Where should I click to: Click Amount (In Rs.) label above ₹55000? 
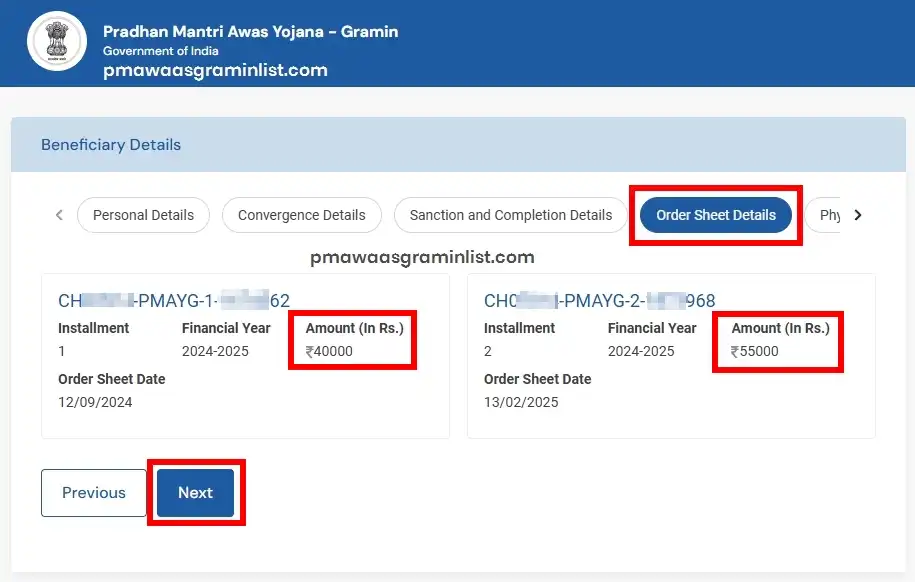(x=781, y=328)
